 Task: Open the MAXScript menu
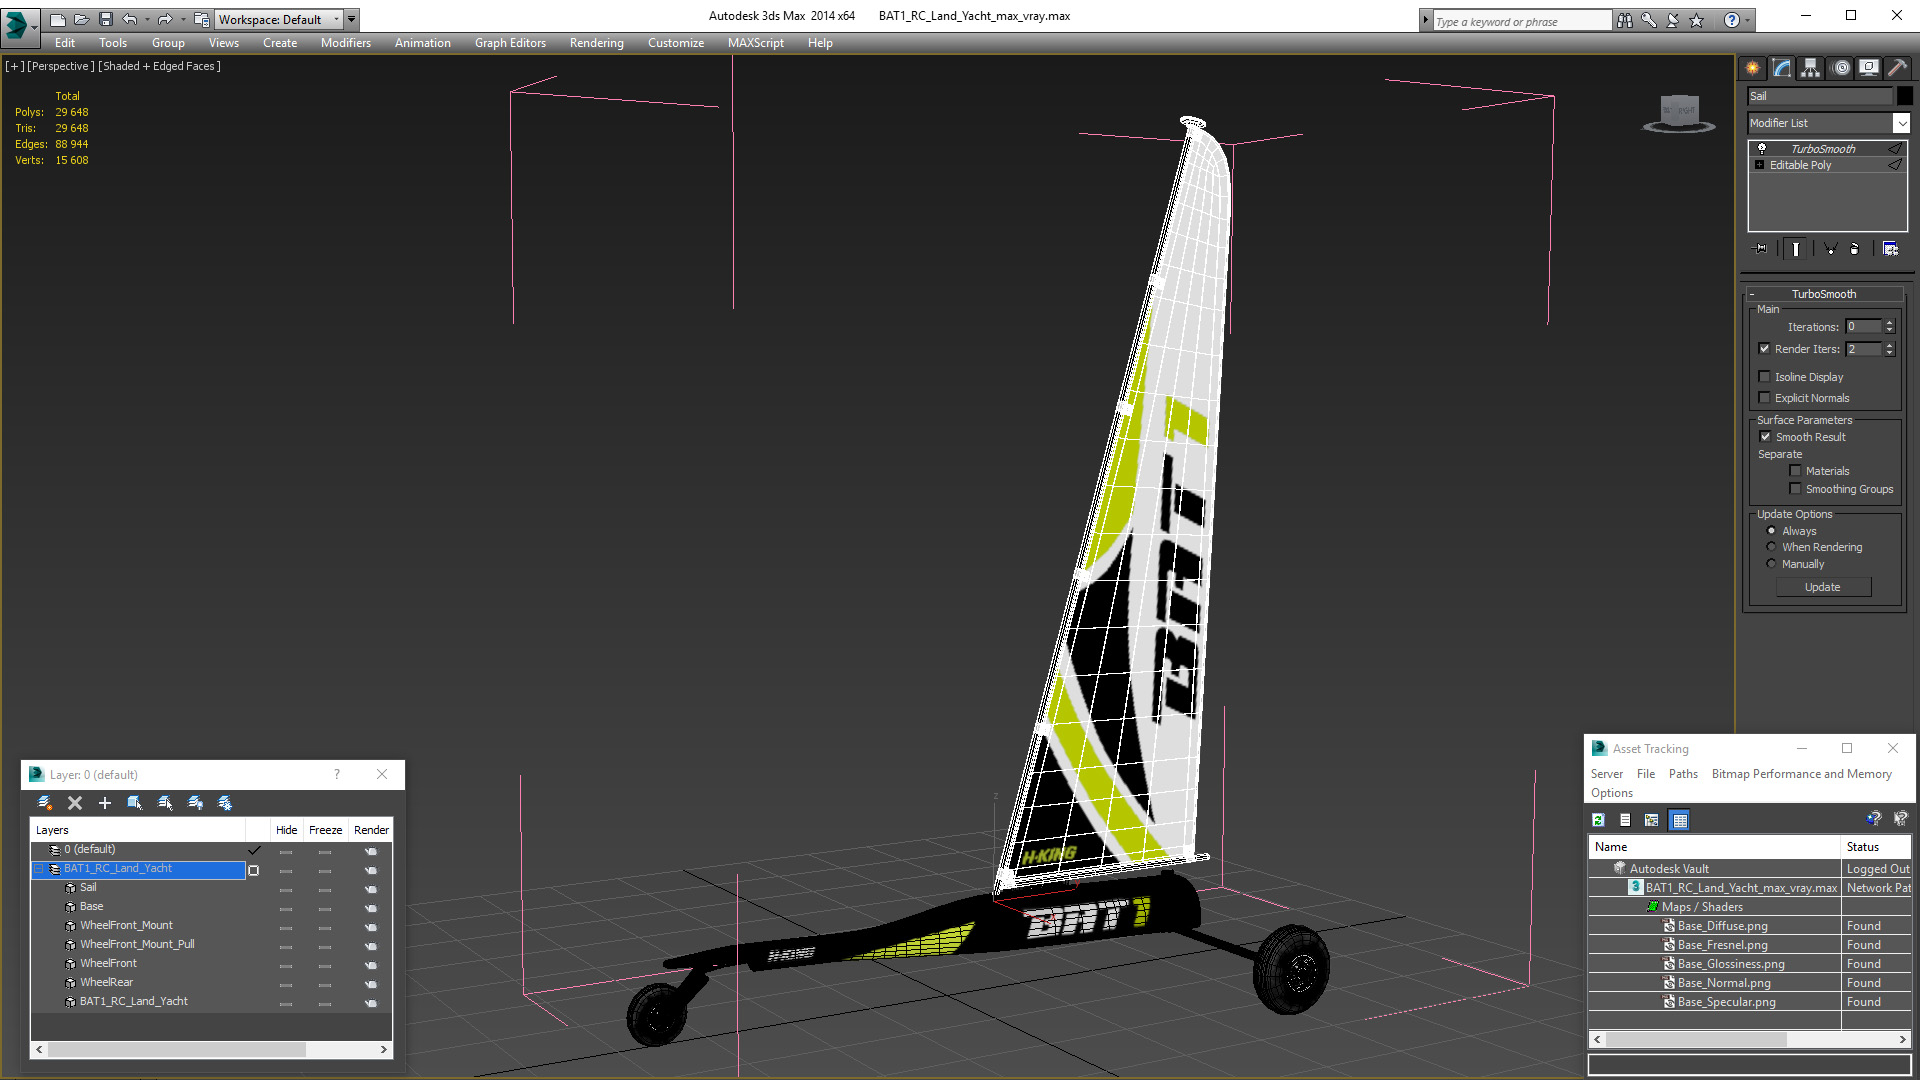coord(756,43)
